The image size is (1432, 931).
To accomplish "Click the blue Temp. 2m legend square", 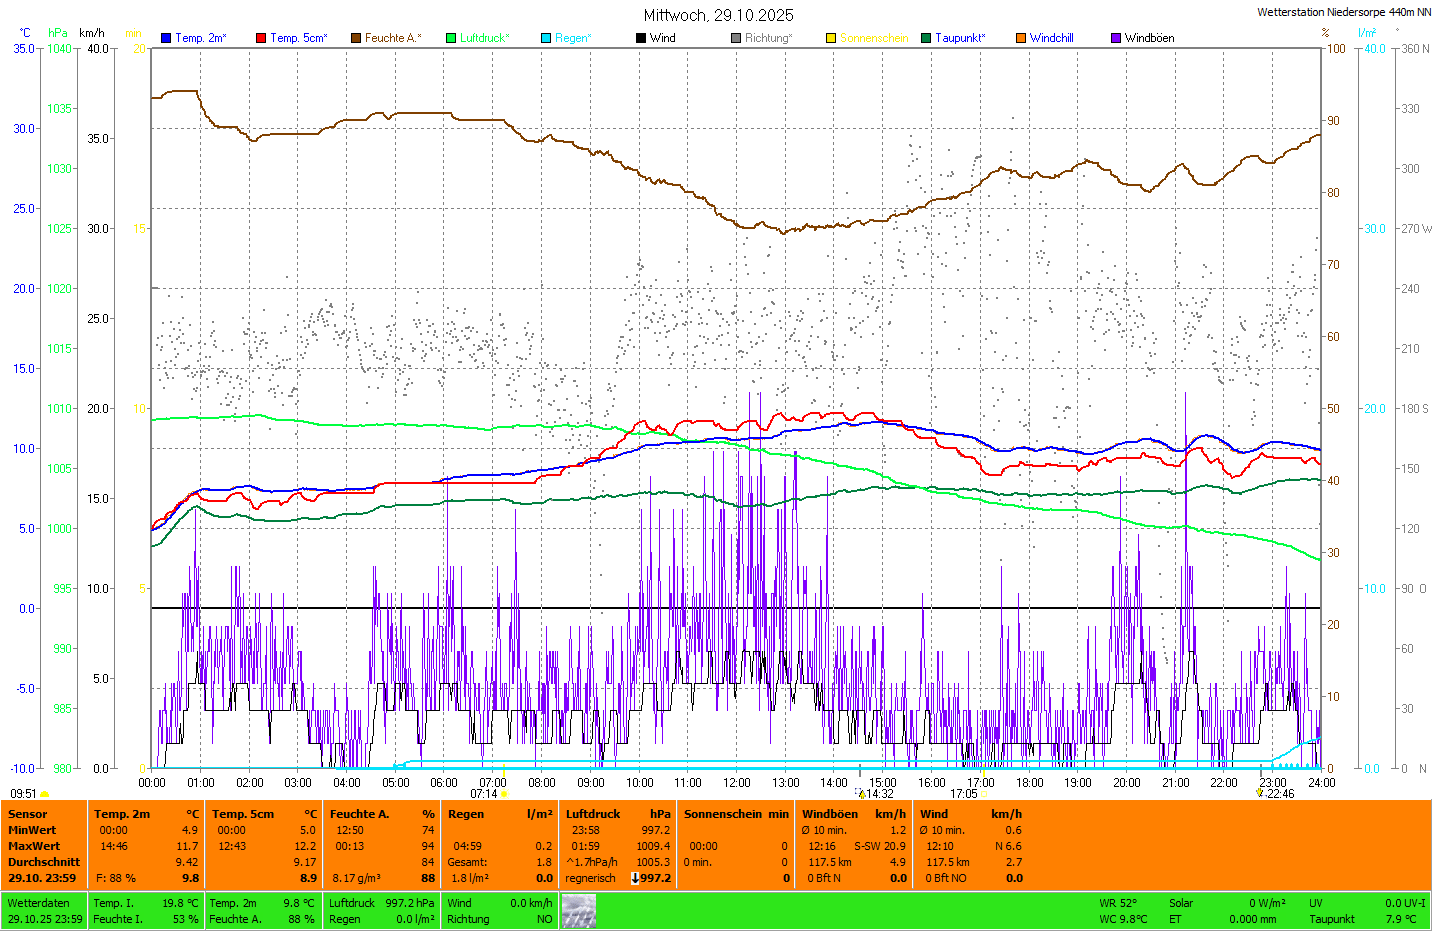I will [166, 38].
